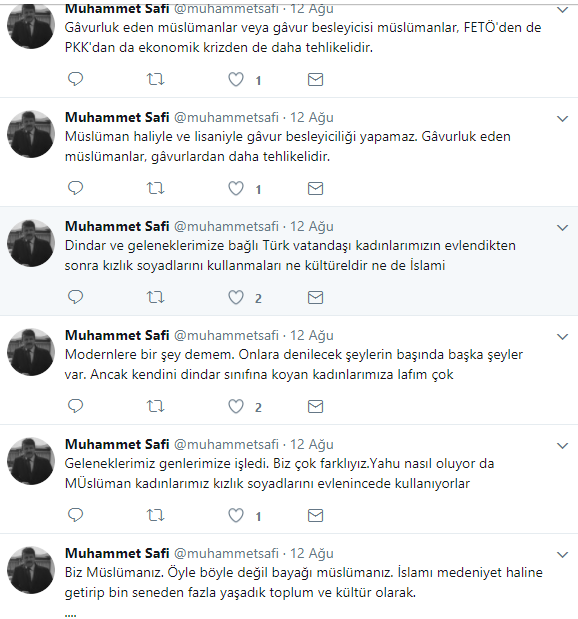
Task: Expand more menu on 'Dindar ve geleneklerimize' tweet
Action: (562, 227)
